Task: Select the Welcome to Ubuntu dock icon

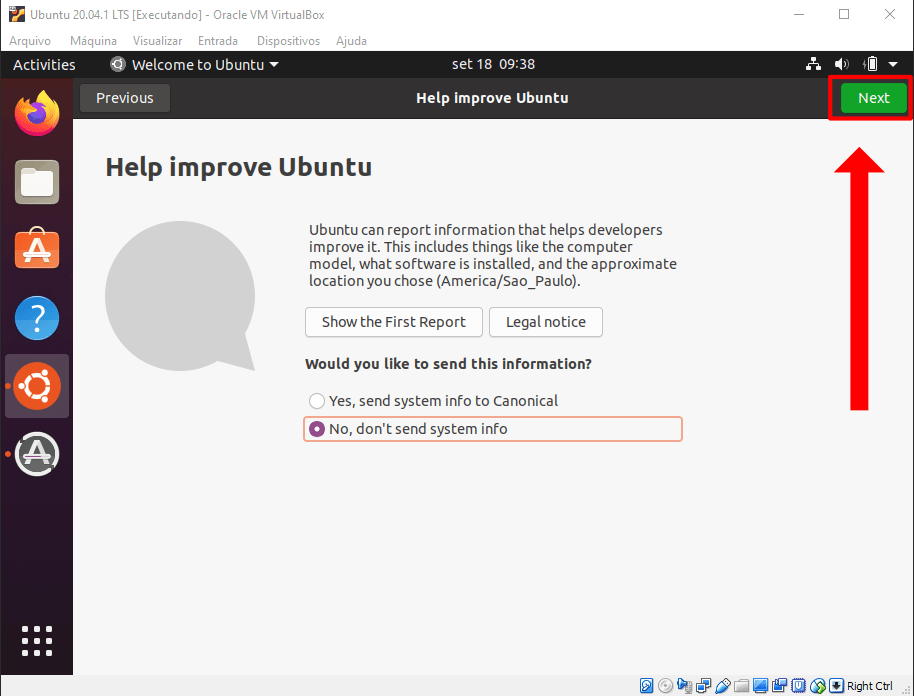Action: click(x=37, y=386)
